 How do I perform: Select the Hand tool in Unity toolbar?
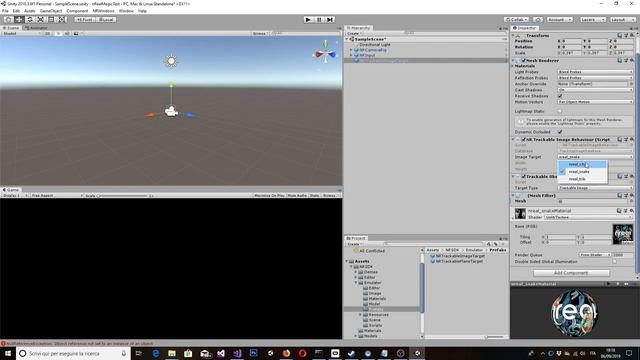[x=8, y=19]
